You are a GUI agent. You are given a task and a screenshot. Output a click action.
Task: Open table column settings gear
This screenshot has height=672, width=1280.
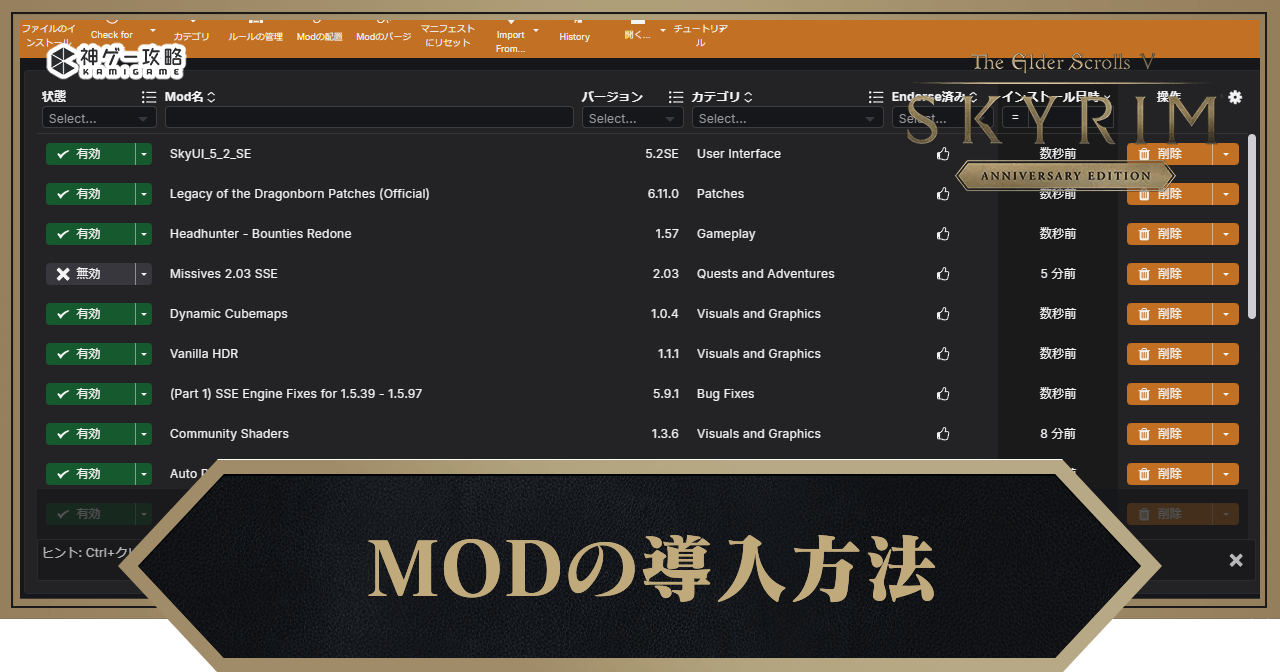[1235, 97]
